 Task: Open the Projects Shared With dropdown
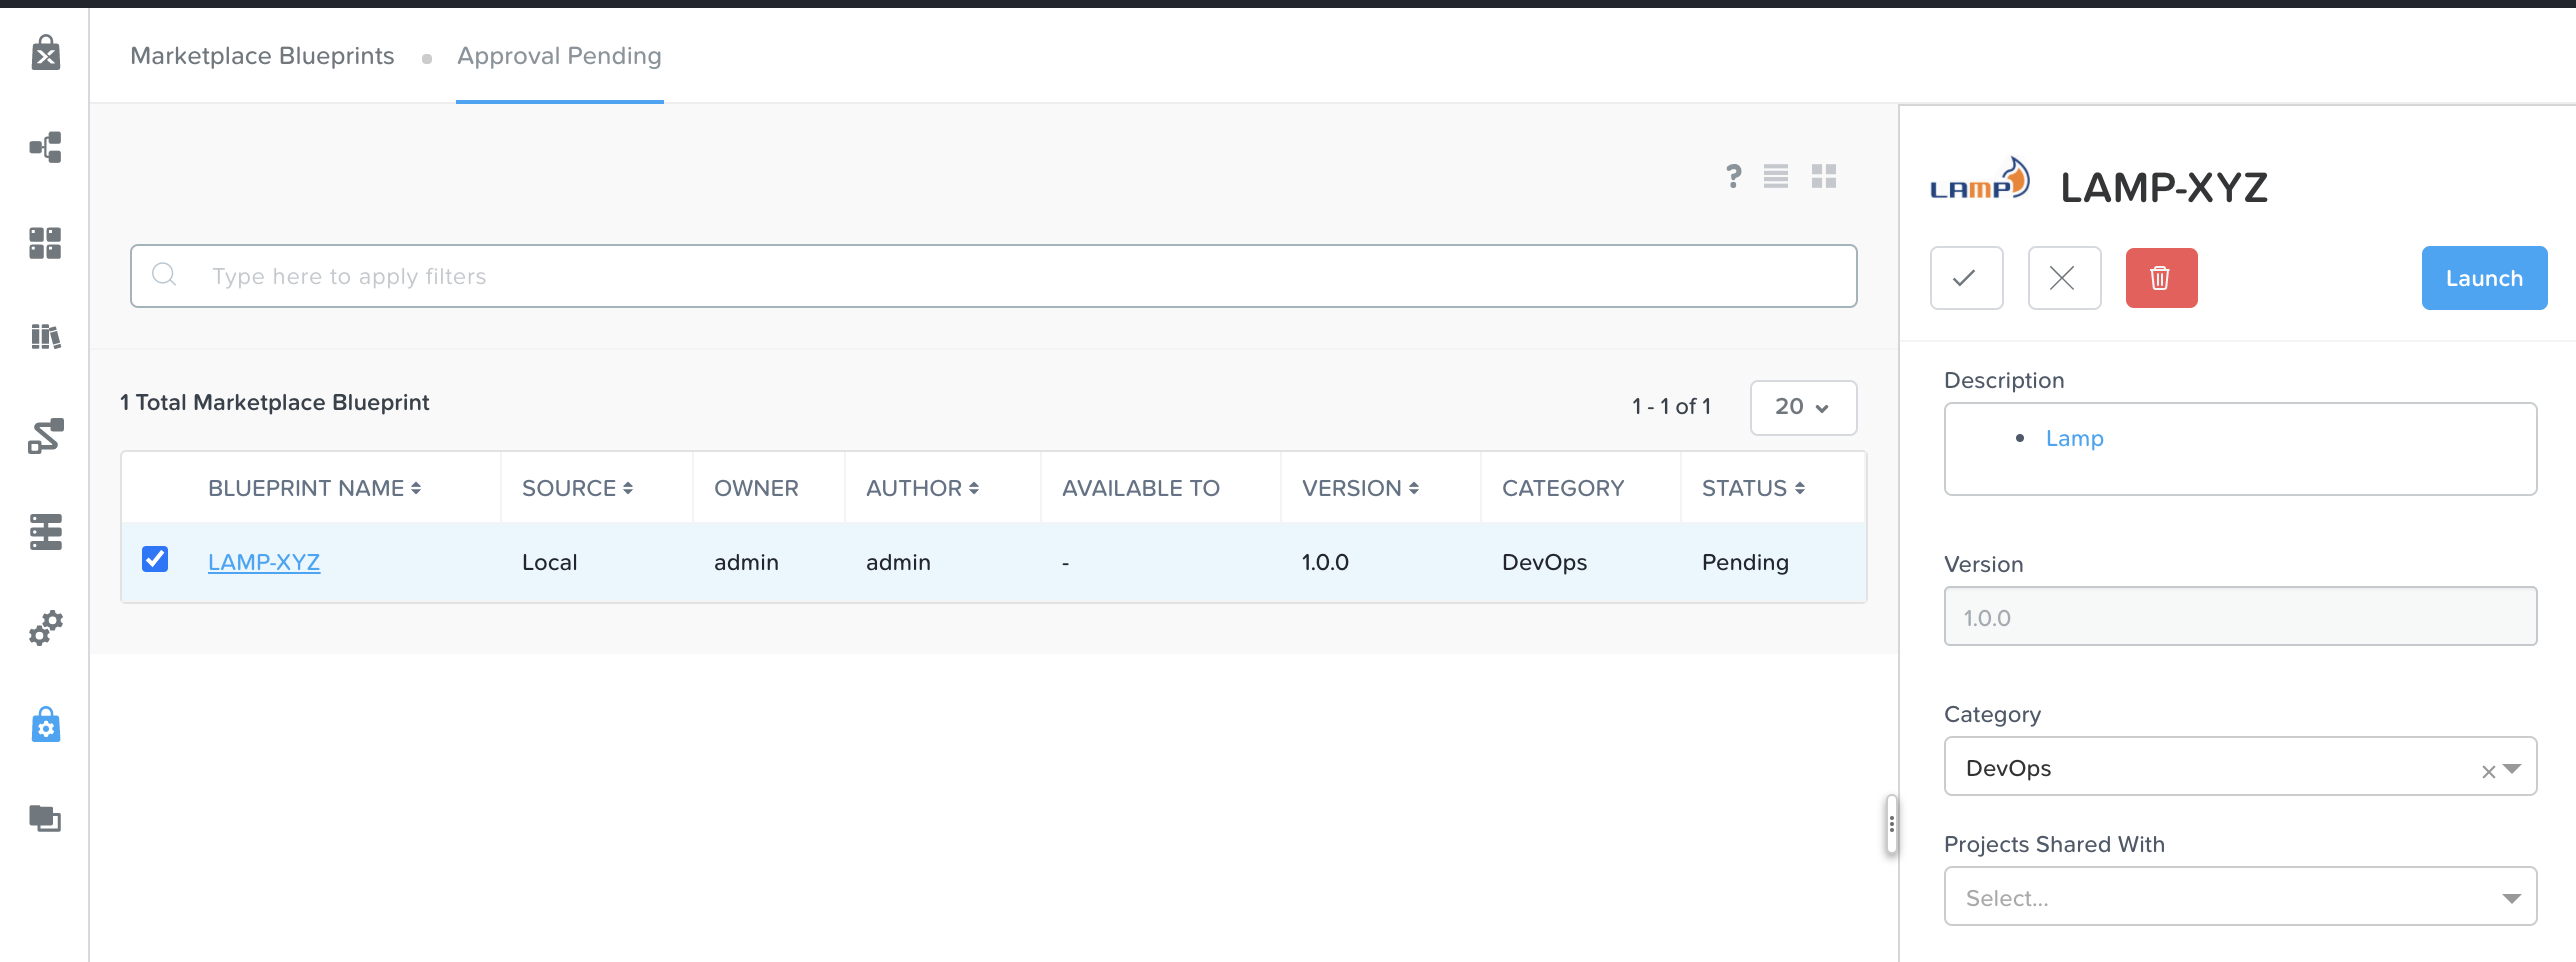pos(2240,896)
